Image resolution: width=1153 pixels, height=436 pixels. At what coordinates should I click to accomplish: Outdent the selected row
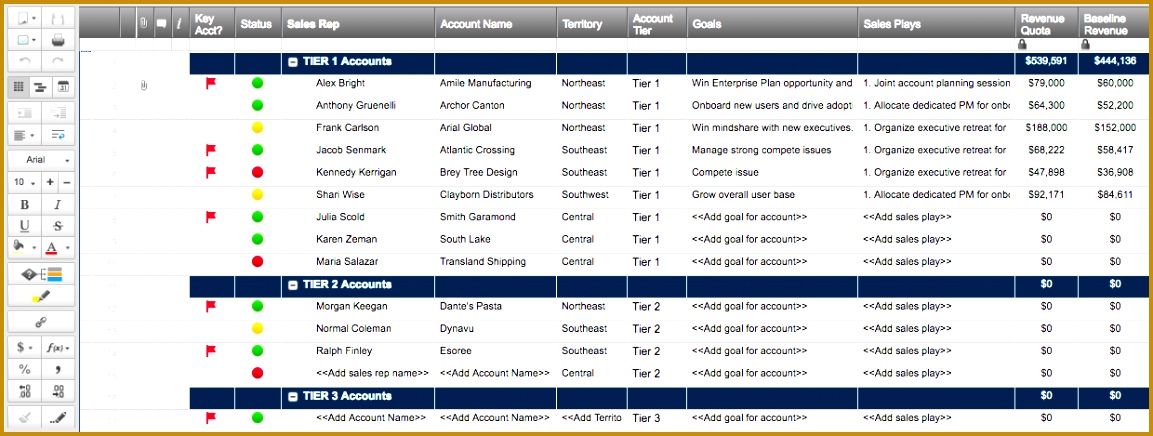coord(24,112)
